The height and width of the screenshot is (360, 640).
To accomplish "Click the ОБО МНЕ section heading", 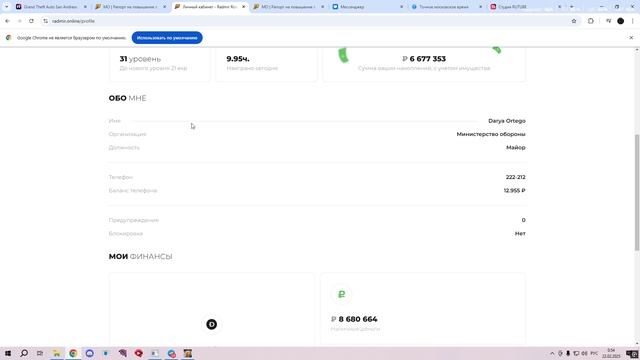I will click(x=127, y=98).
